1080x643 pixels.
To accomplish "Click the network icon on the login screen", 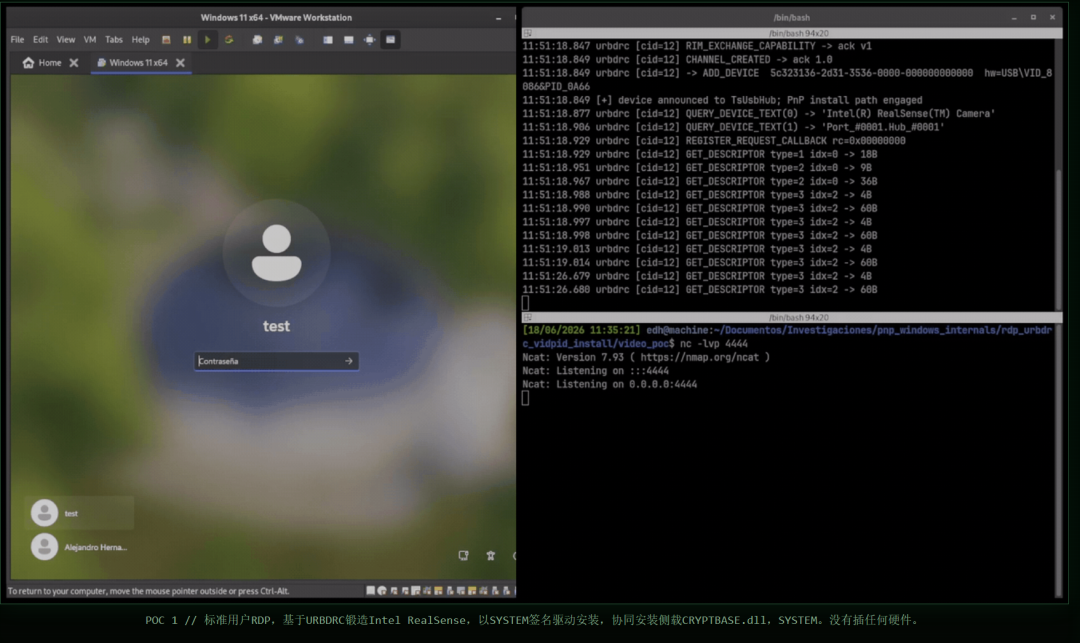I will (x=464, y=556).
